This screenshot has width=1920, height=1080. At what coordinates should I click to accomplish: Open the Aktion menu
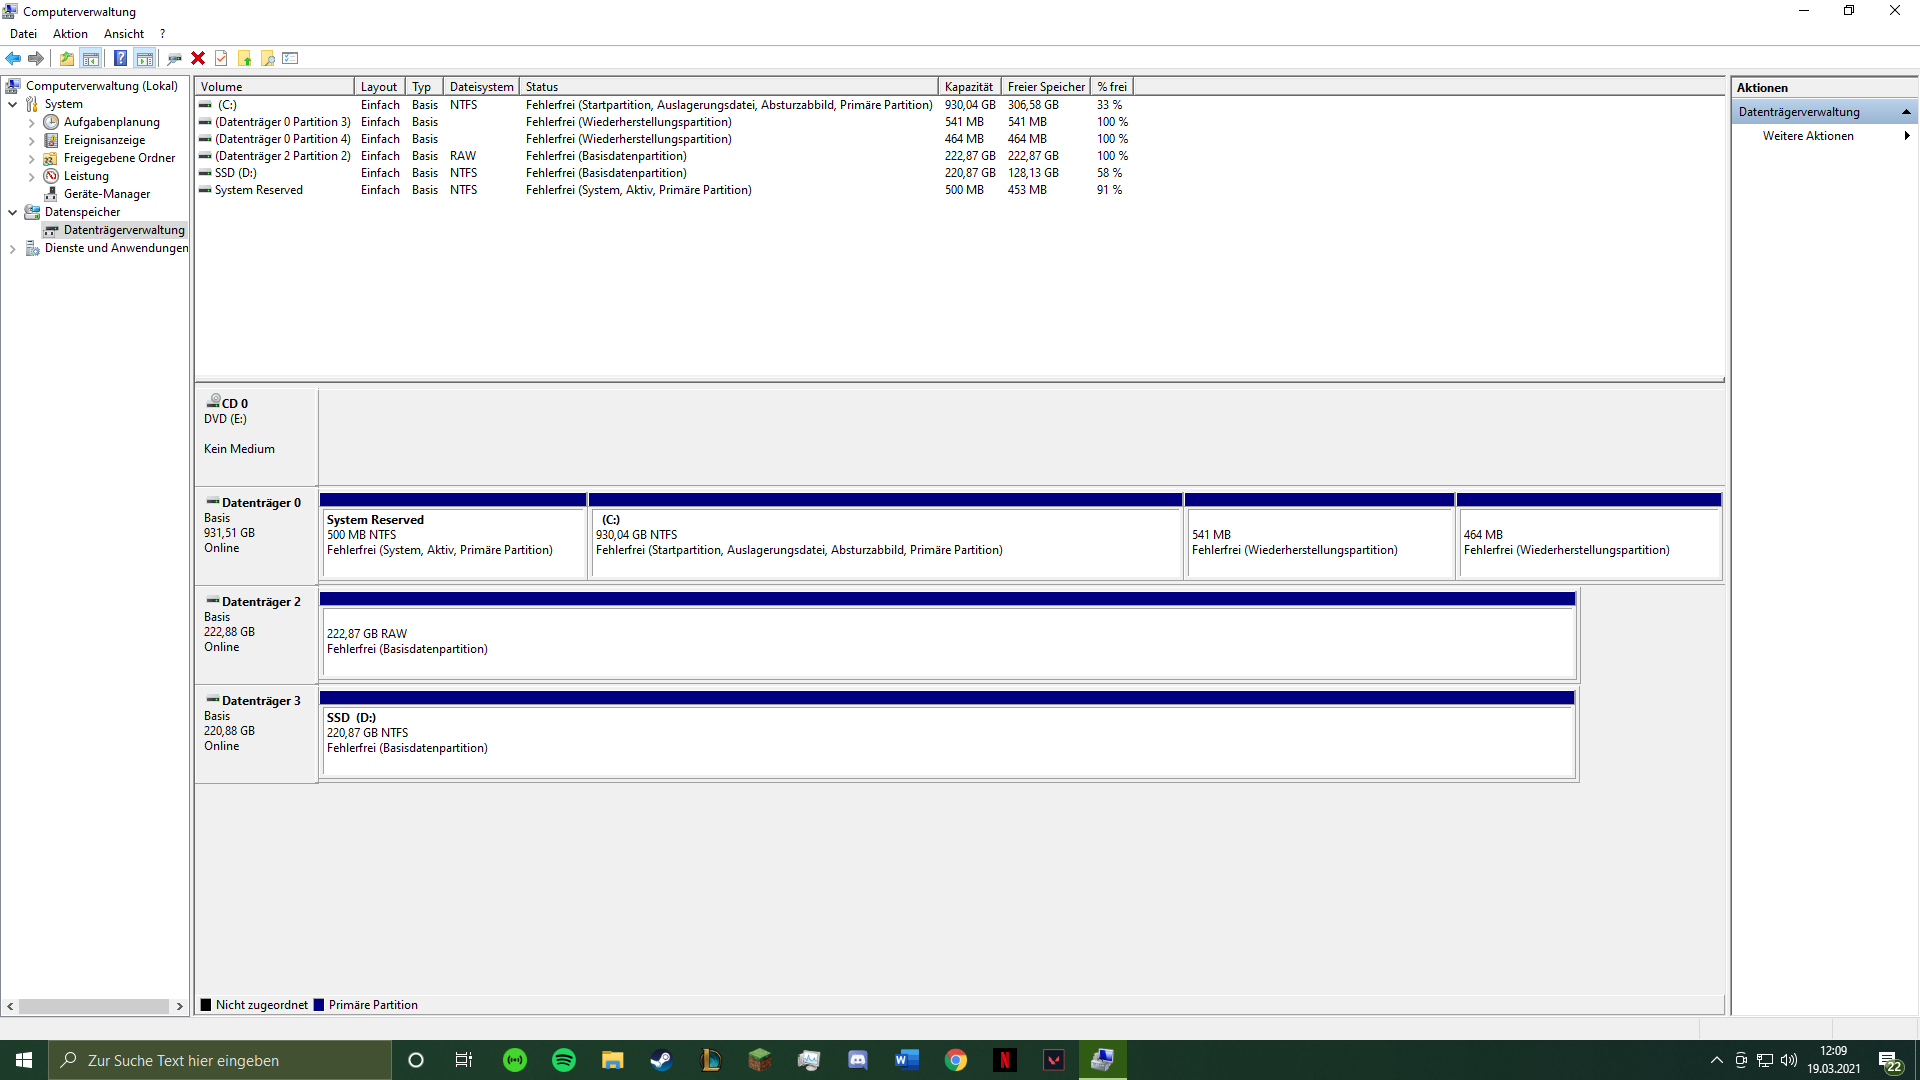click(x=70, y=34)
